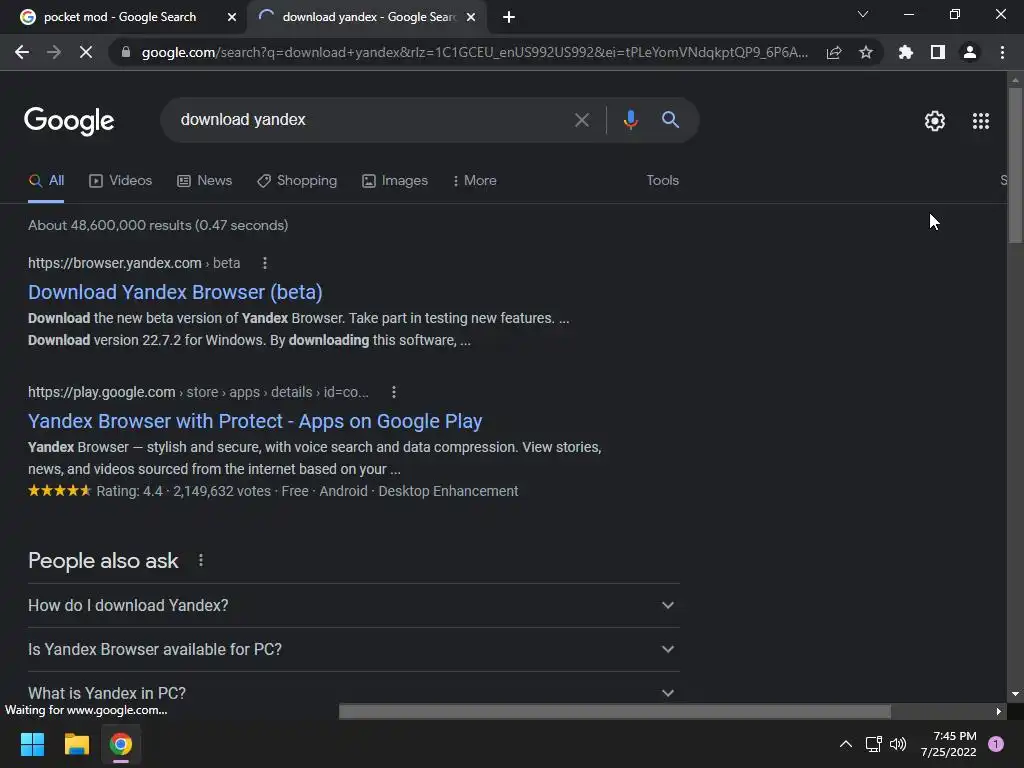Open File Explorer from the taskbar

click(x=76, y=744)
